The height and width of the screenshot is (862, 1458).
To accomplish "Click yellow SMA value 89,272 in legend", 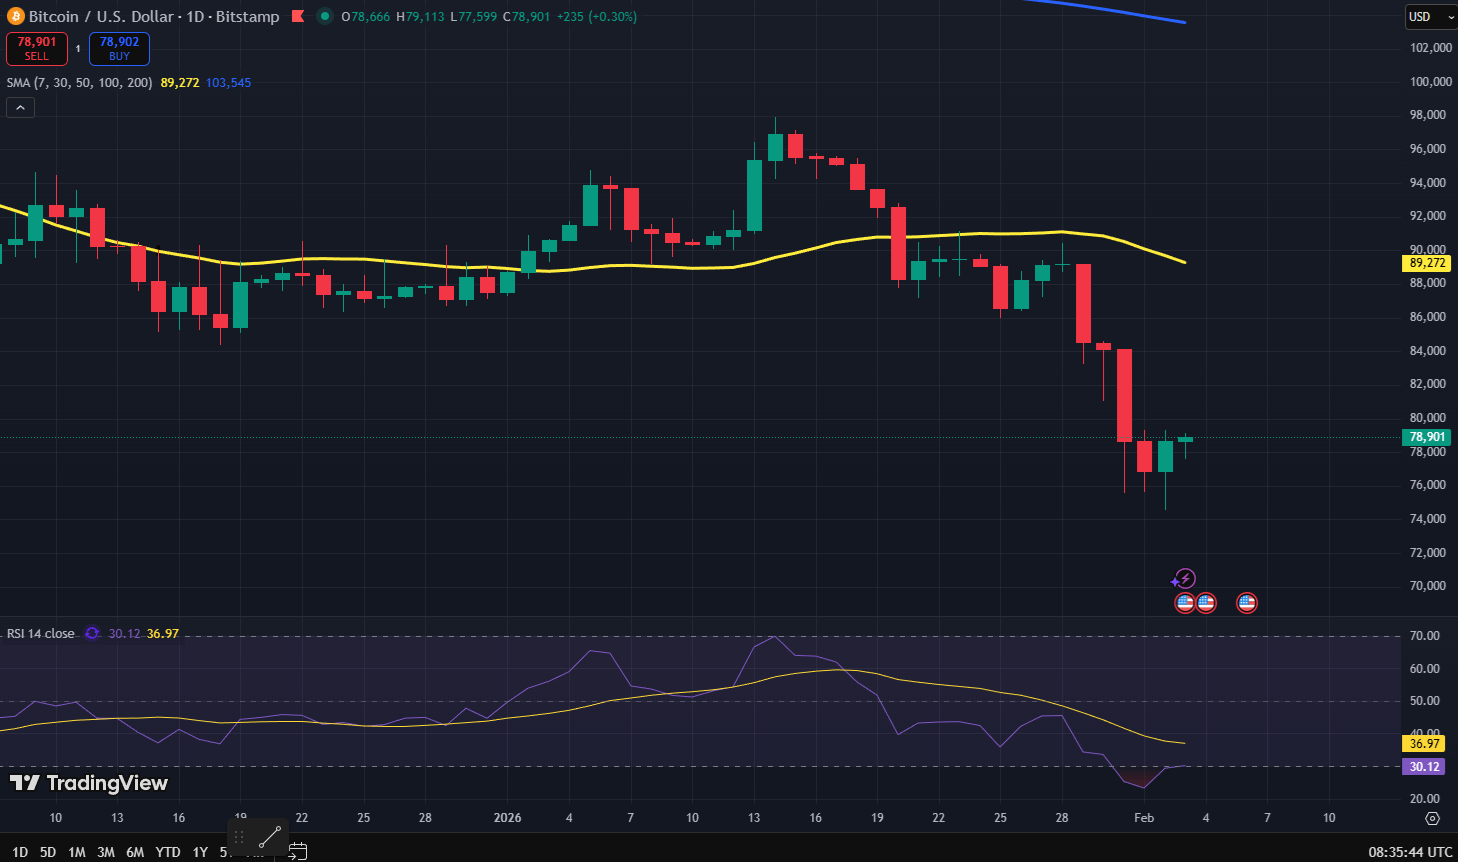I will [x=180, y=82].
